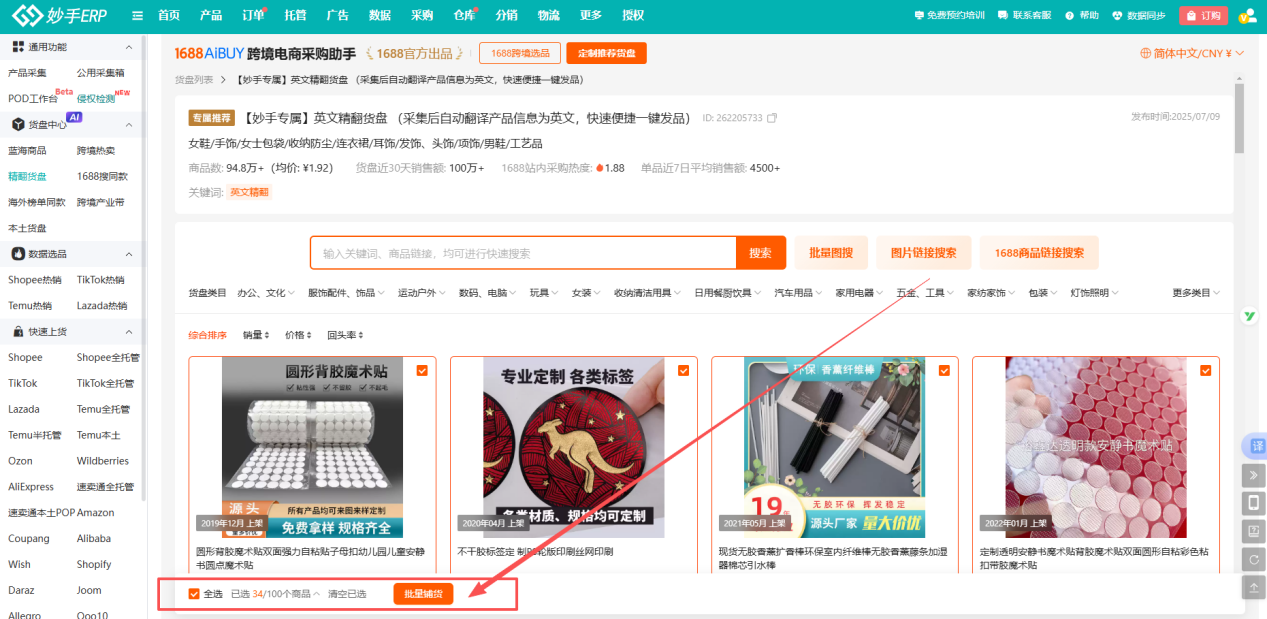Uncheck the first product card's checkbox

click(421, 369)
